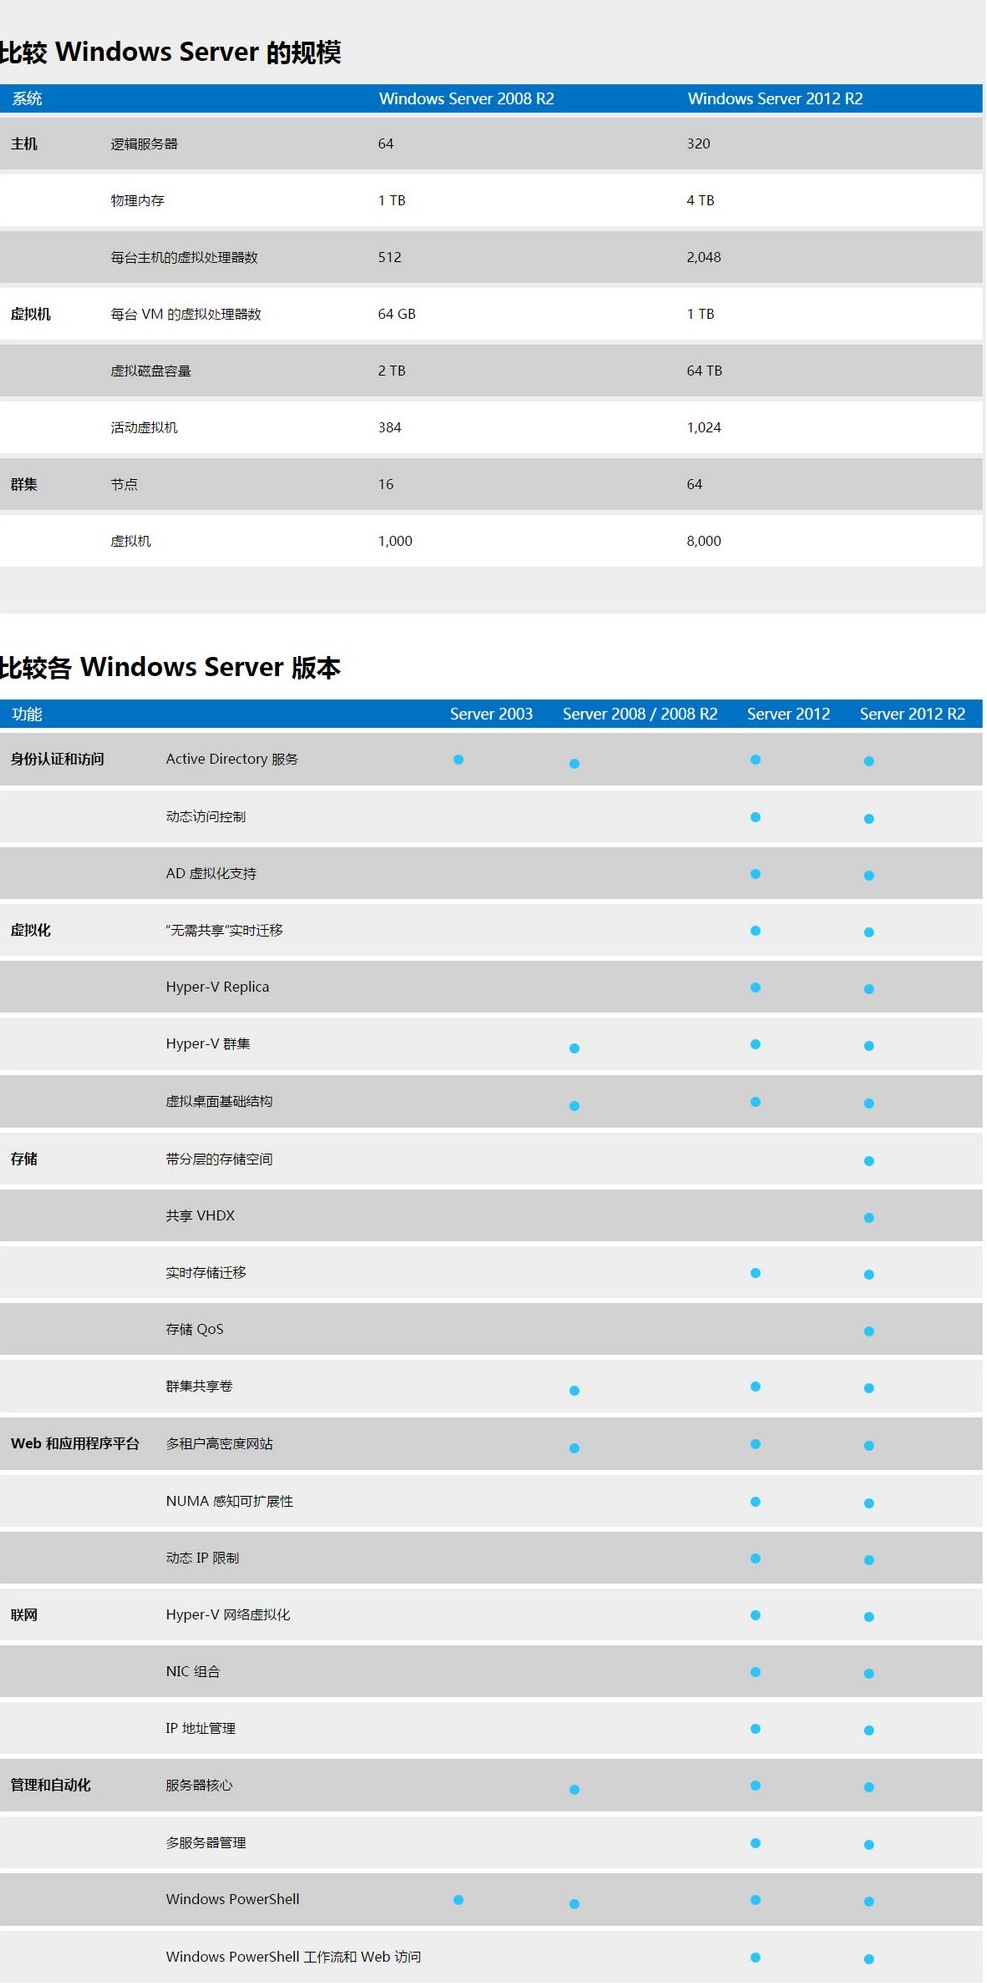Click the 虚拟化 category label
987x1983 pixels.
(30, 930)
